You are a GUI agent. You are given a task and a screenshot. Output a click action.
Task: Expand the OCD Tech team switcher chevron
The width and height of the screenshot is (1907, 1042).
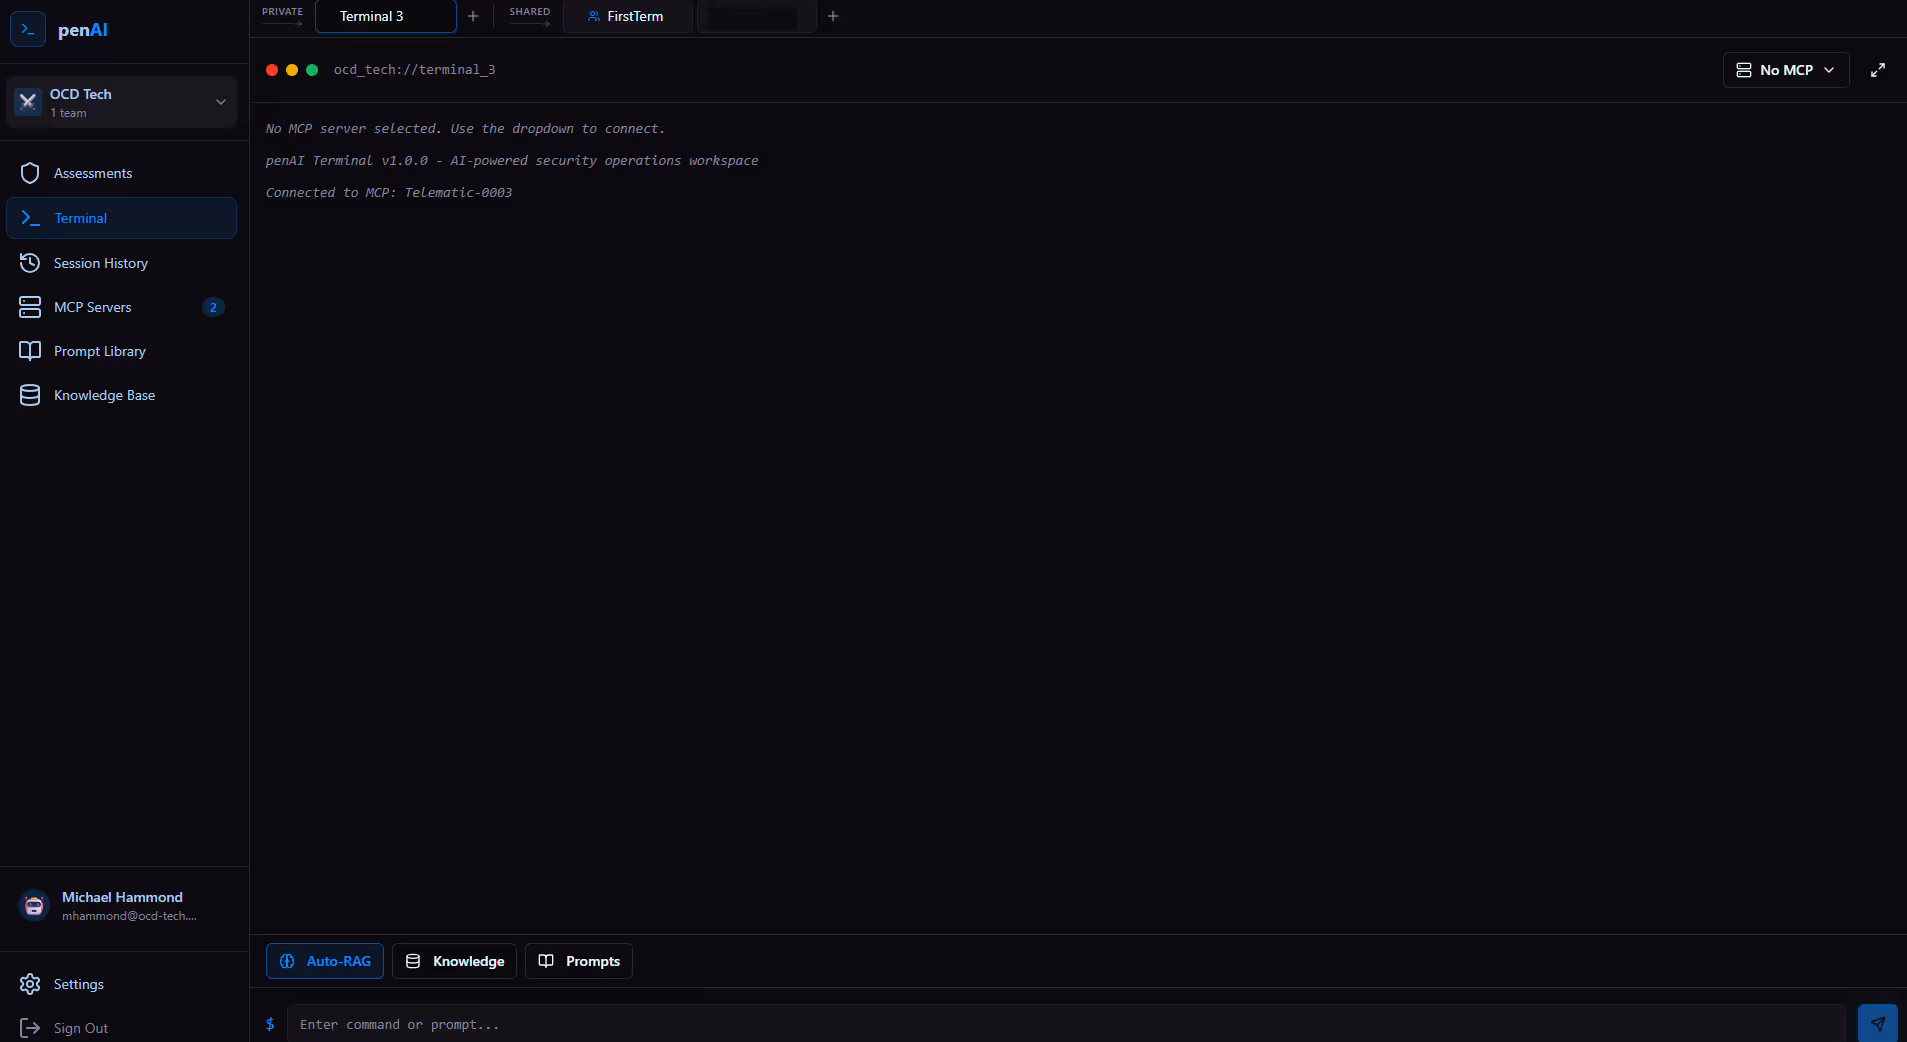[x=221, y=101]
